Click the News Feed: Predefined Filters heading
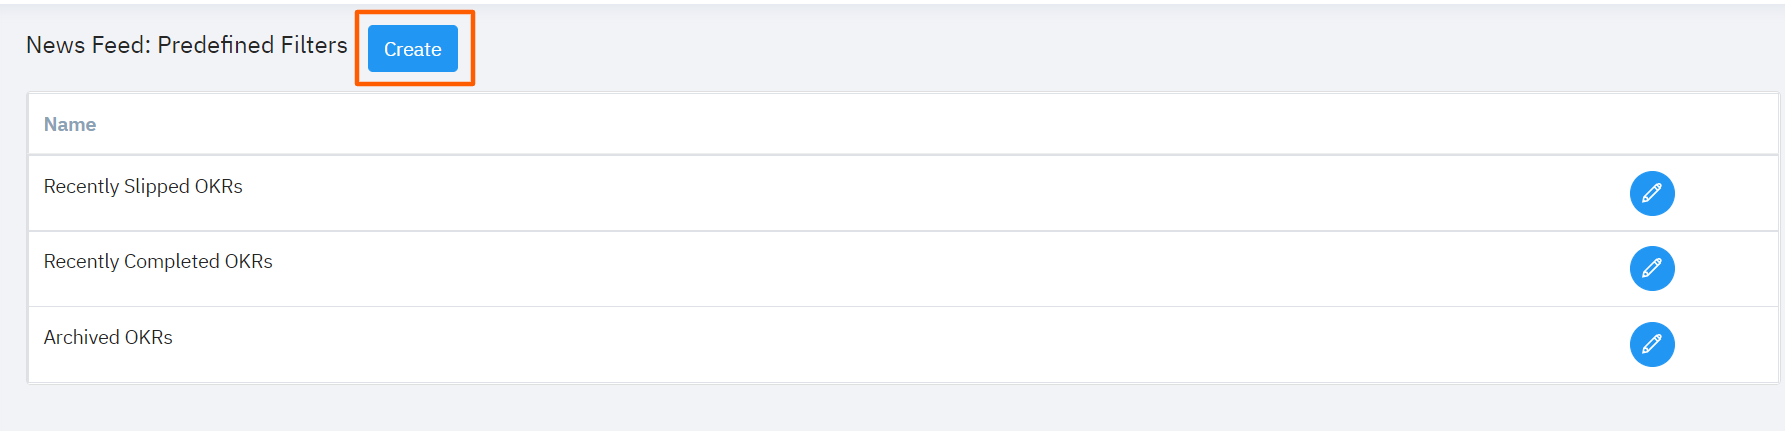This screenshot has height=431, width=1785. (x=186, y=46)
